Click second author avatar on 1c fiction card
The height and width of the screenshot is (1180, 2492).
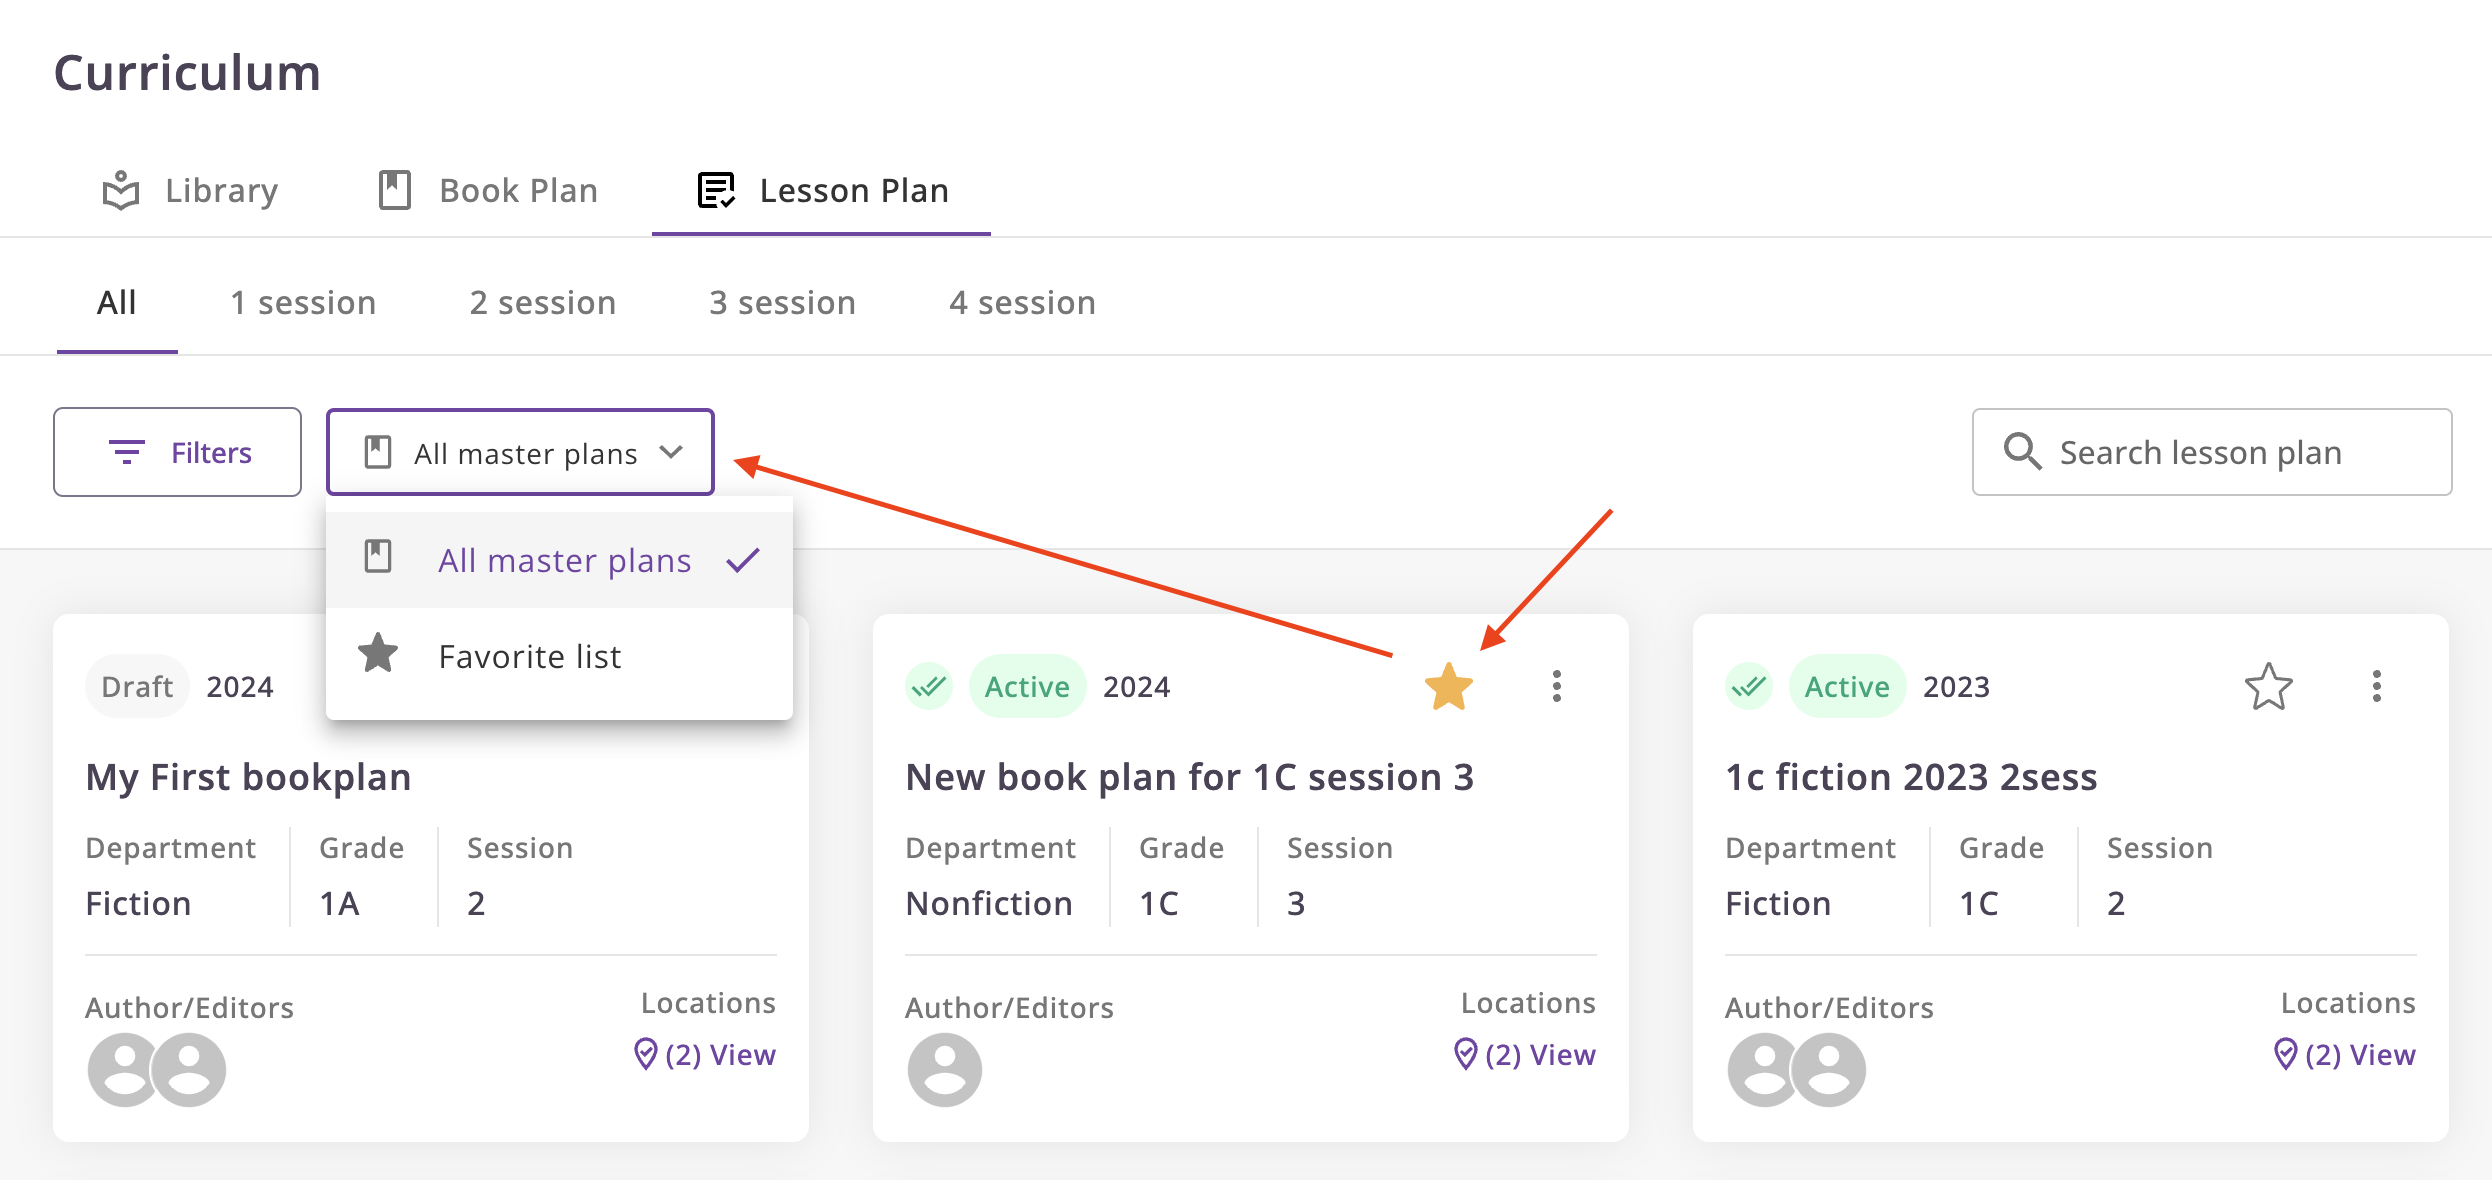1828,1070
